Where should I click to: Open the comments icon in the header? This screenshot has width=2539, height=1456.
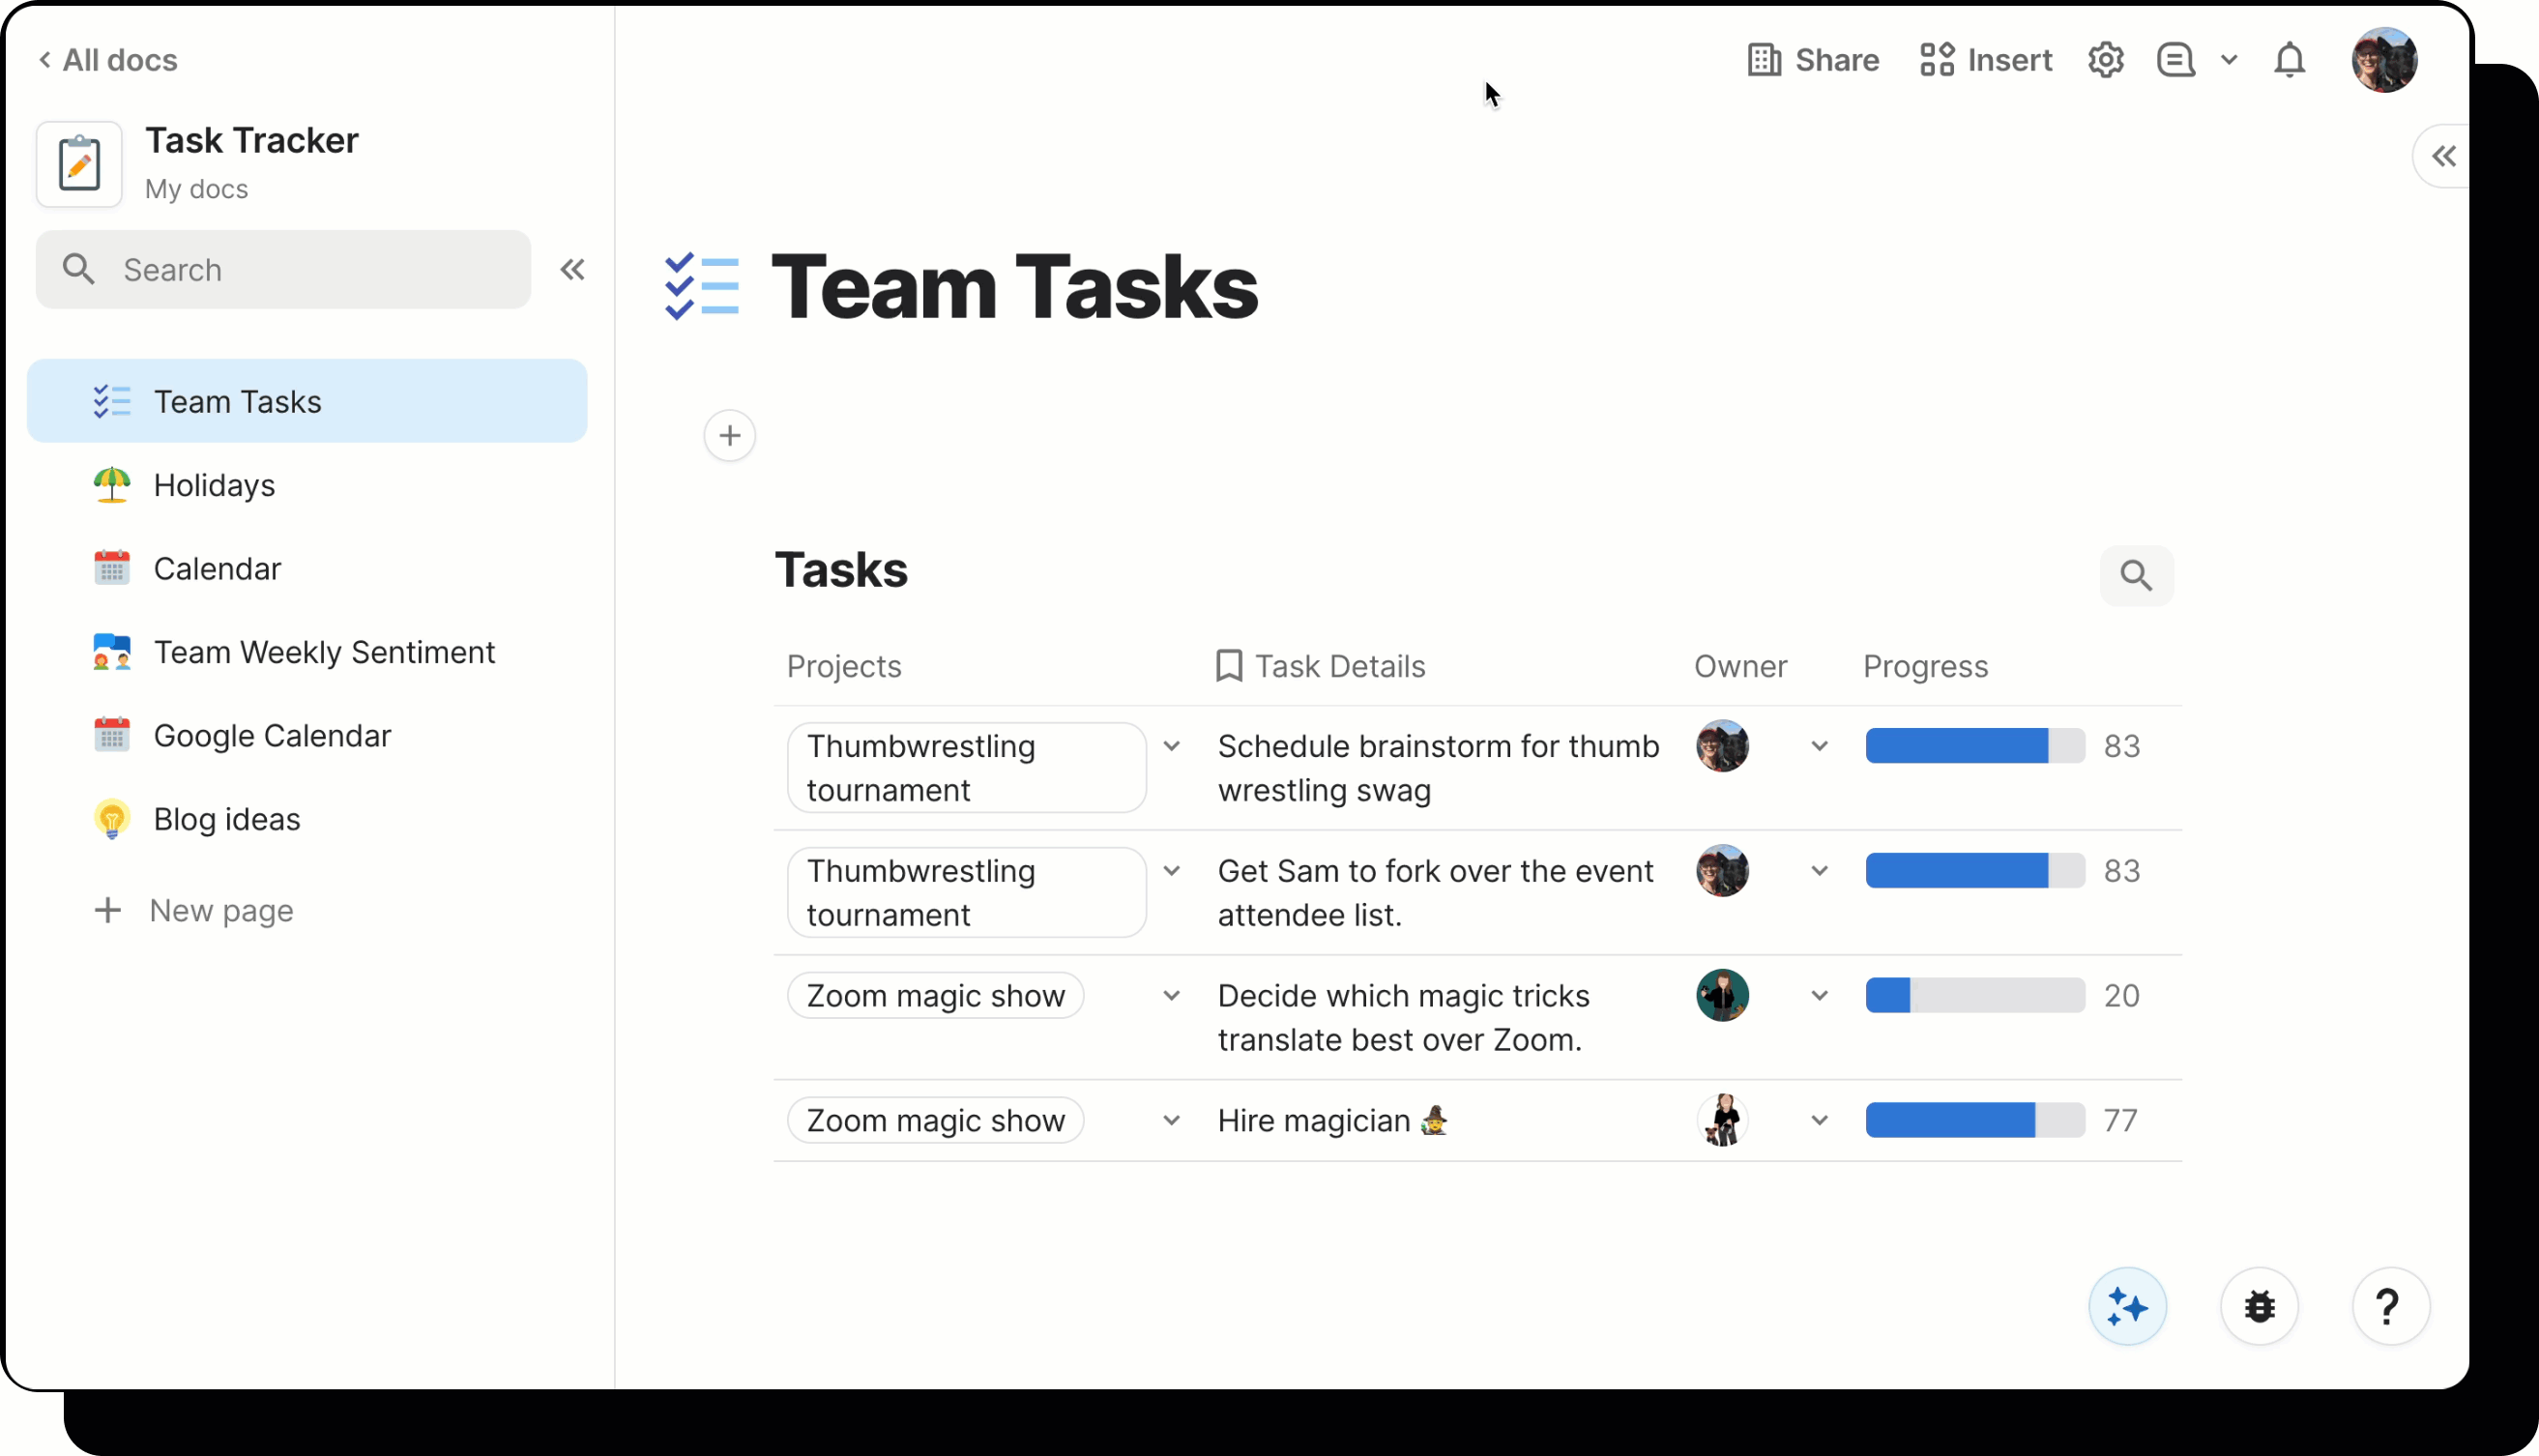(x=2175, y=60)
